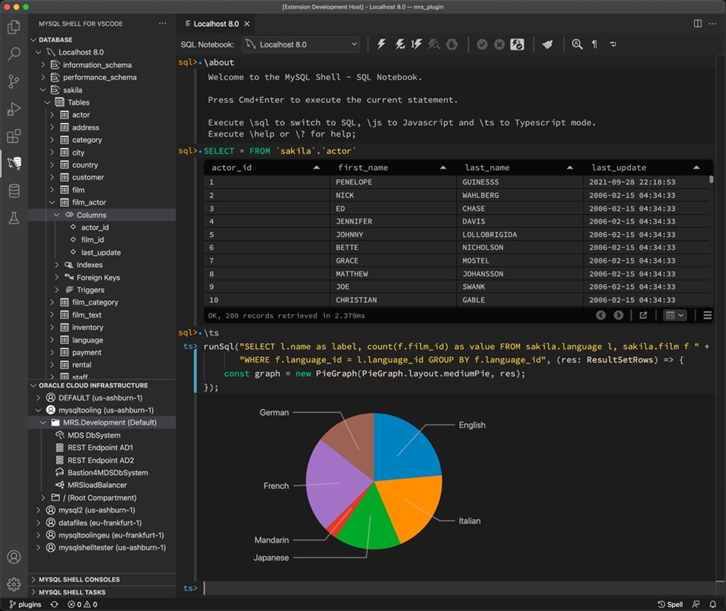Execute statement with lightning bolt icon
The width and height of the screenshot is (726, 611).
click(x=381, y=44)
